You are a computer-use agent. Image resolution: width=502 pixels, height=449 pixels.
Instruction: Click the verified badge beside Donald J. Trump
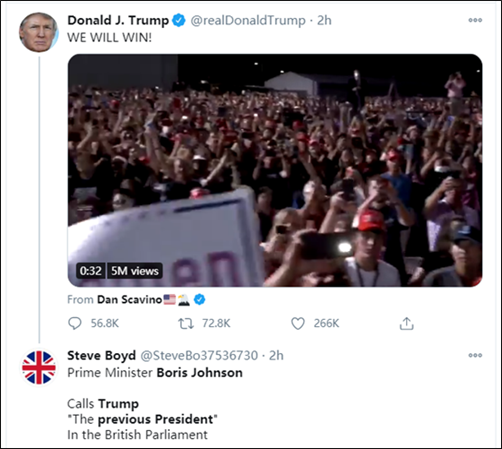[x=179, y=20]
